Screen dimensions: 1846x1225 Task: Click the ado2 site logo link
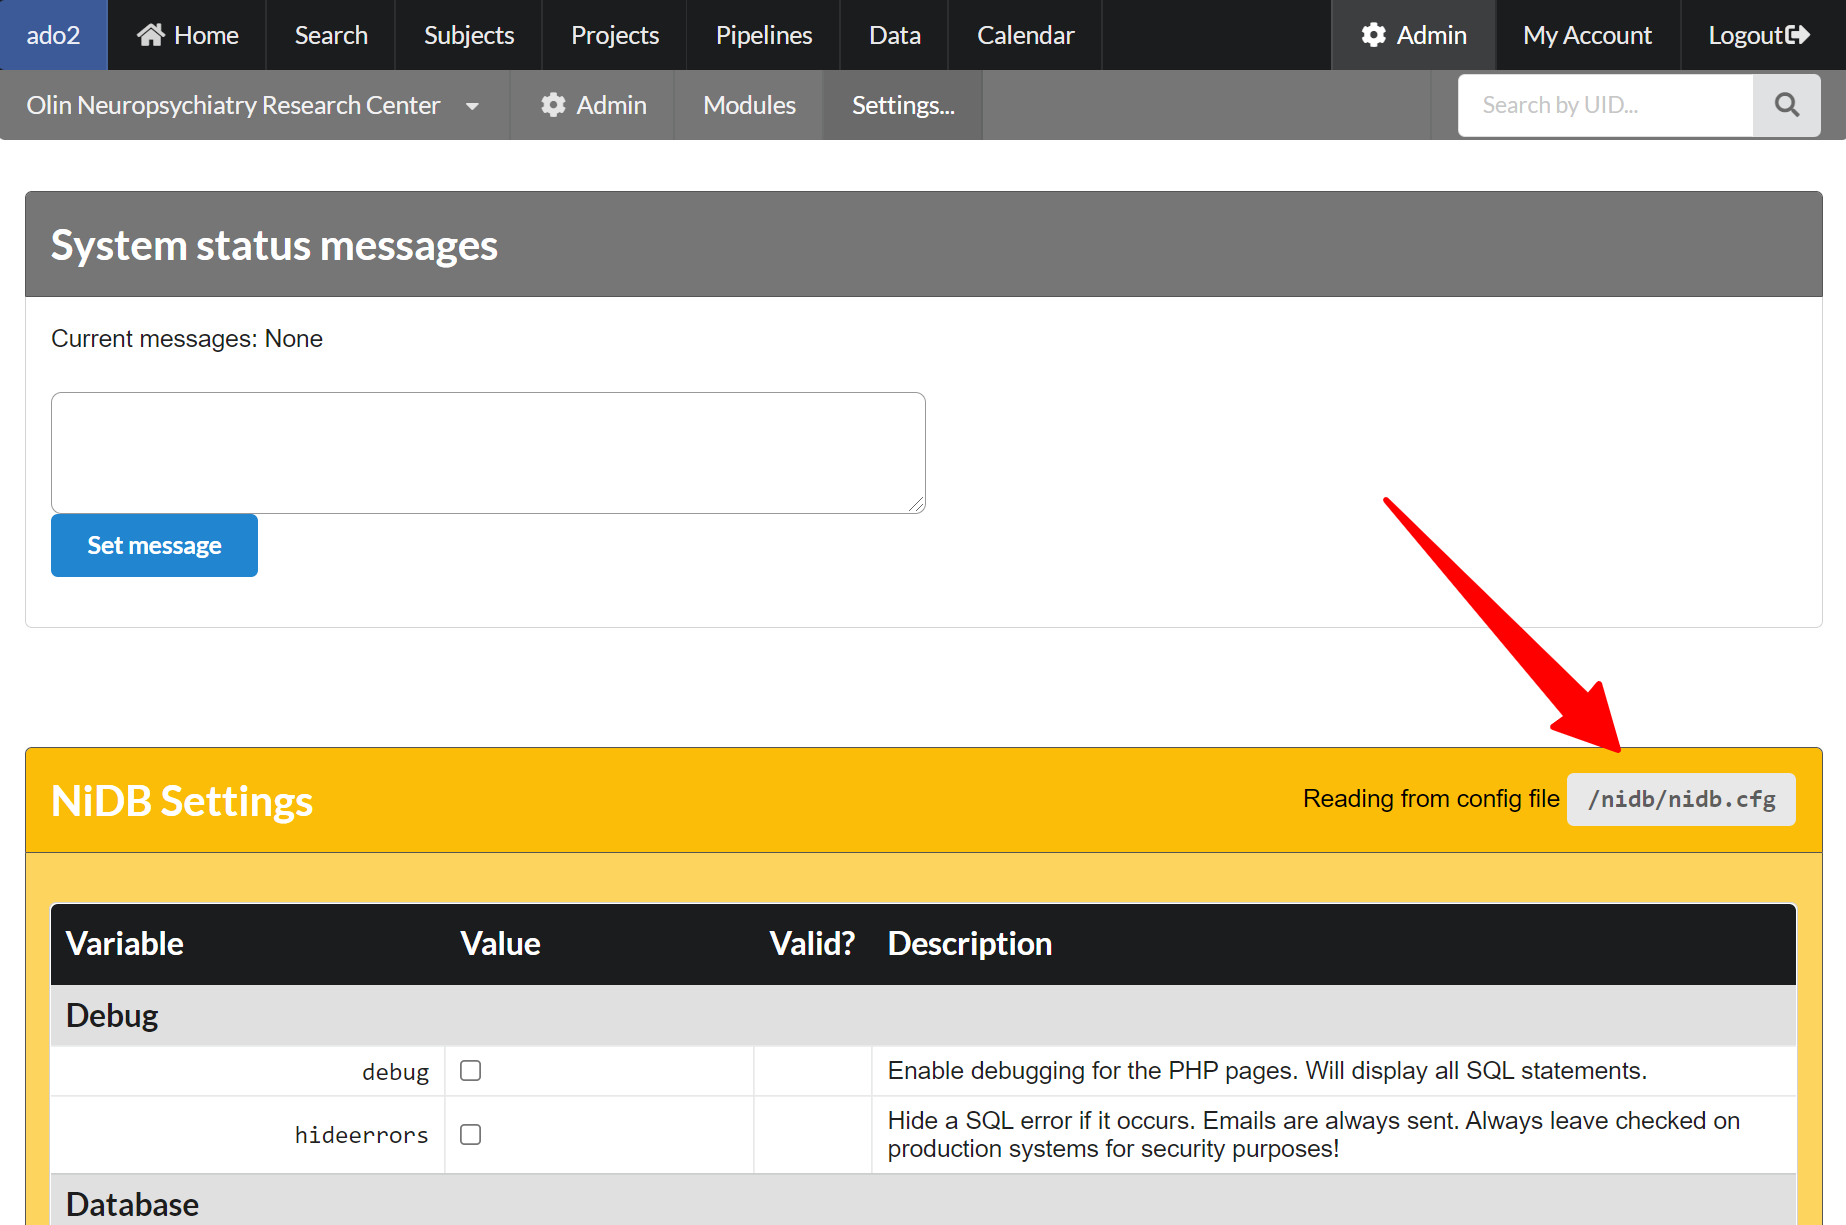click(x=53, y=35)
